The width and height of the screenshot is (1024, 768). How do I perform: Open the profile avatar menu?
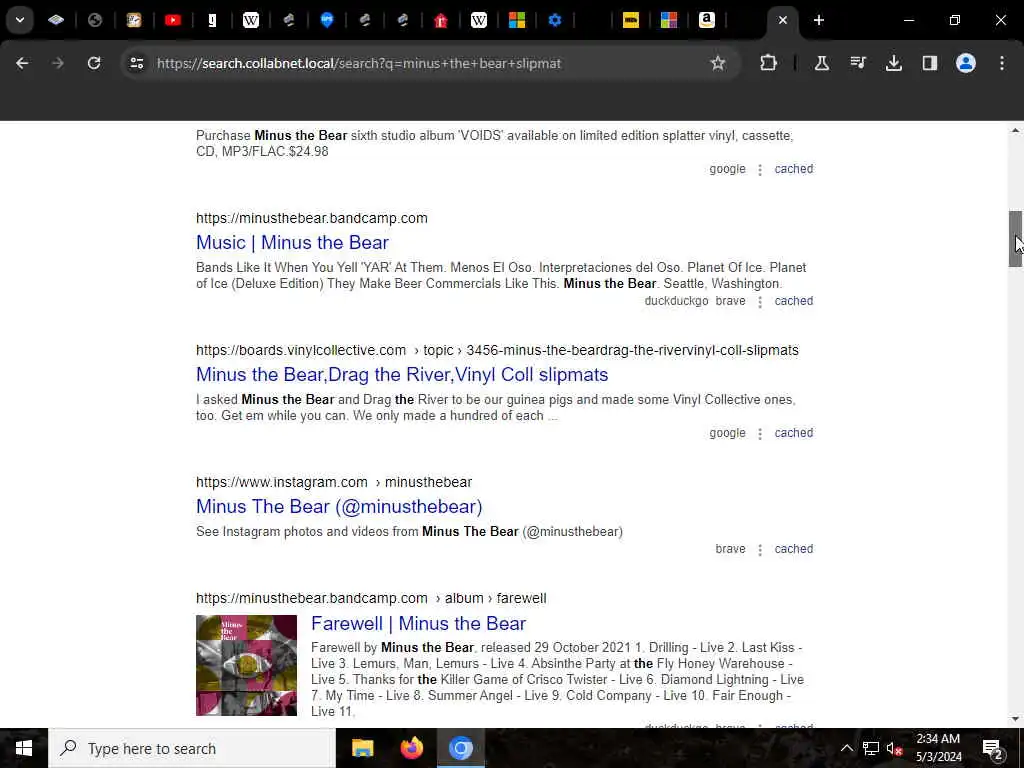point(966,63)
